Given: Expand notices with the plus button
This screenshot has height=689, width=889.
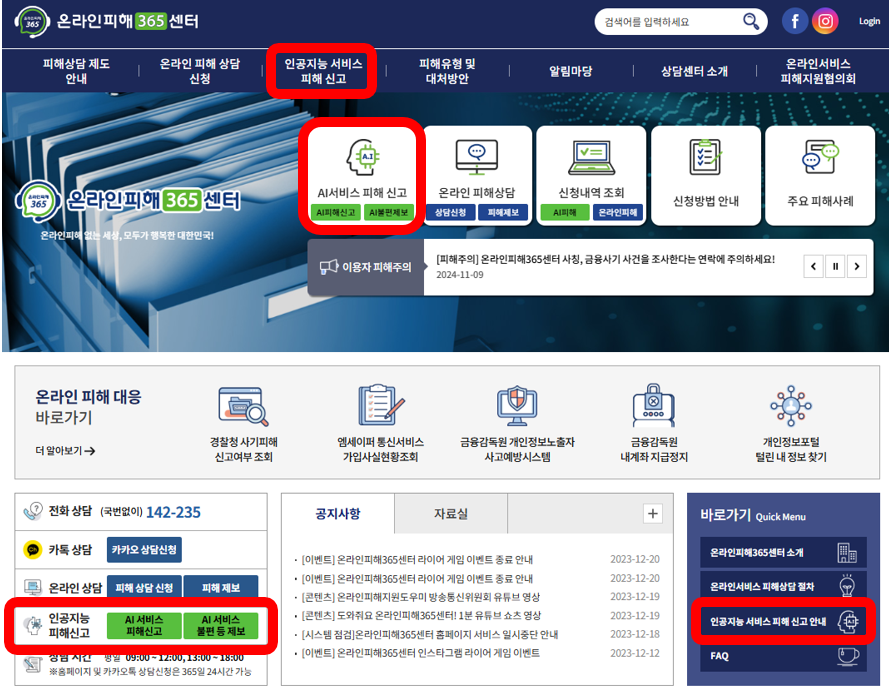Looking at the screenshot, I should [652, 514].
